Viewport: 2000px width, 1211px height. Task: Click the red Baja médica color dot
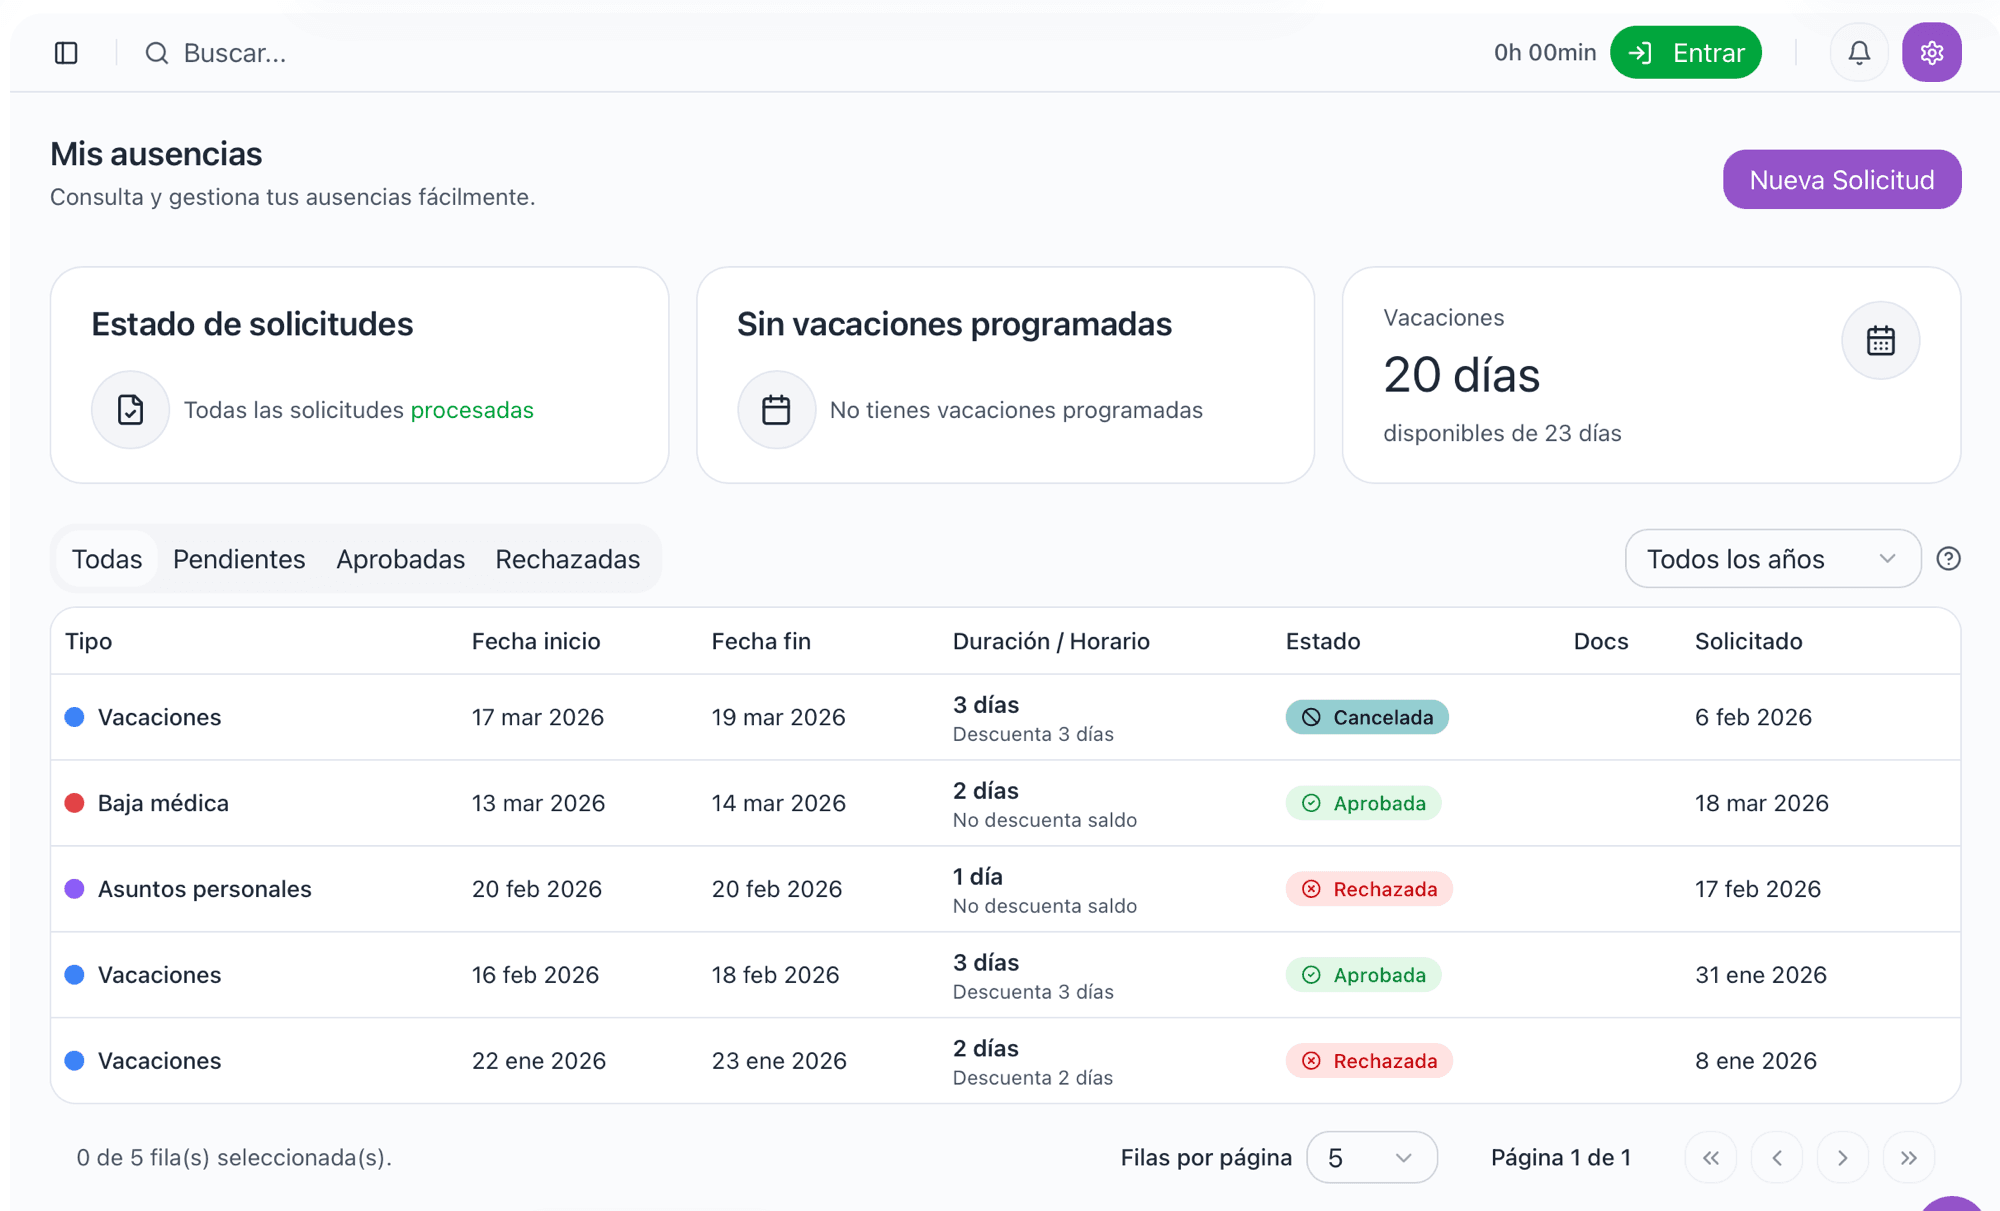pyautogui.click(x=75, y=803)
